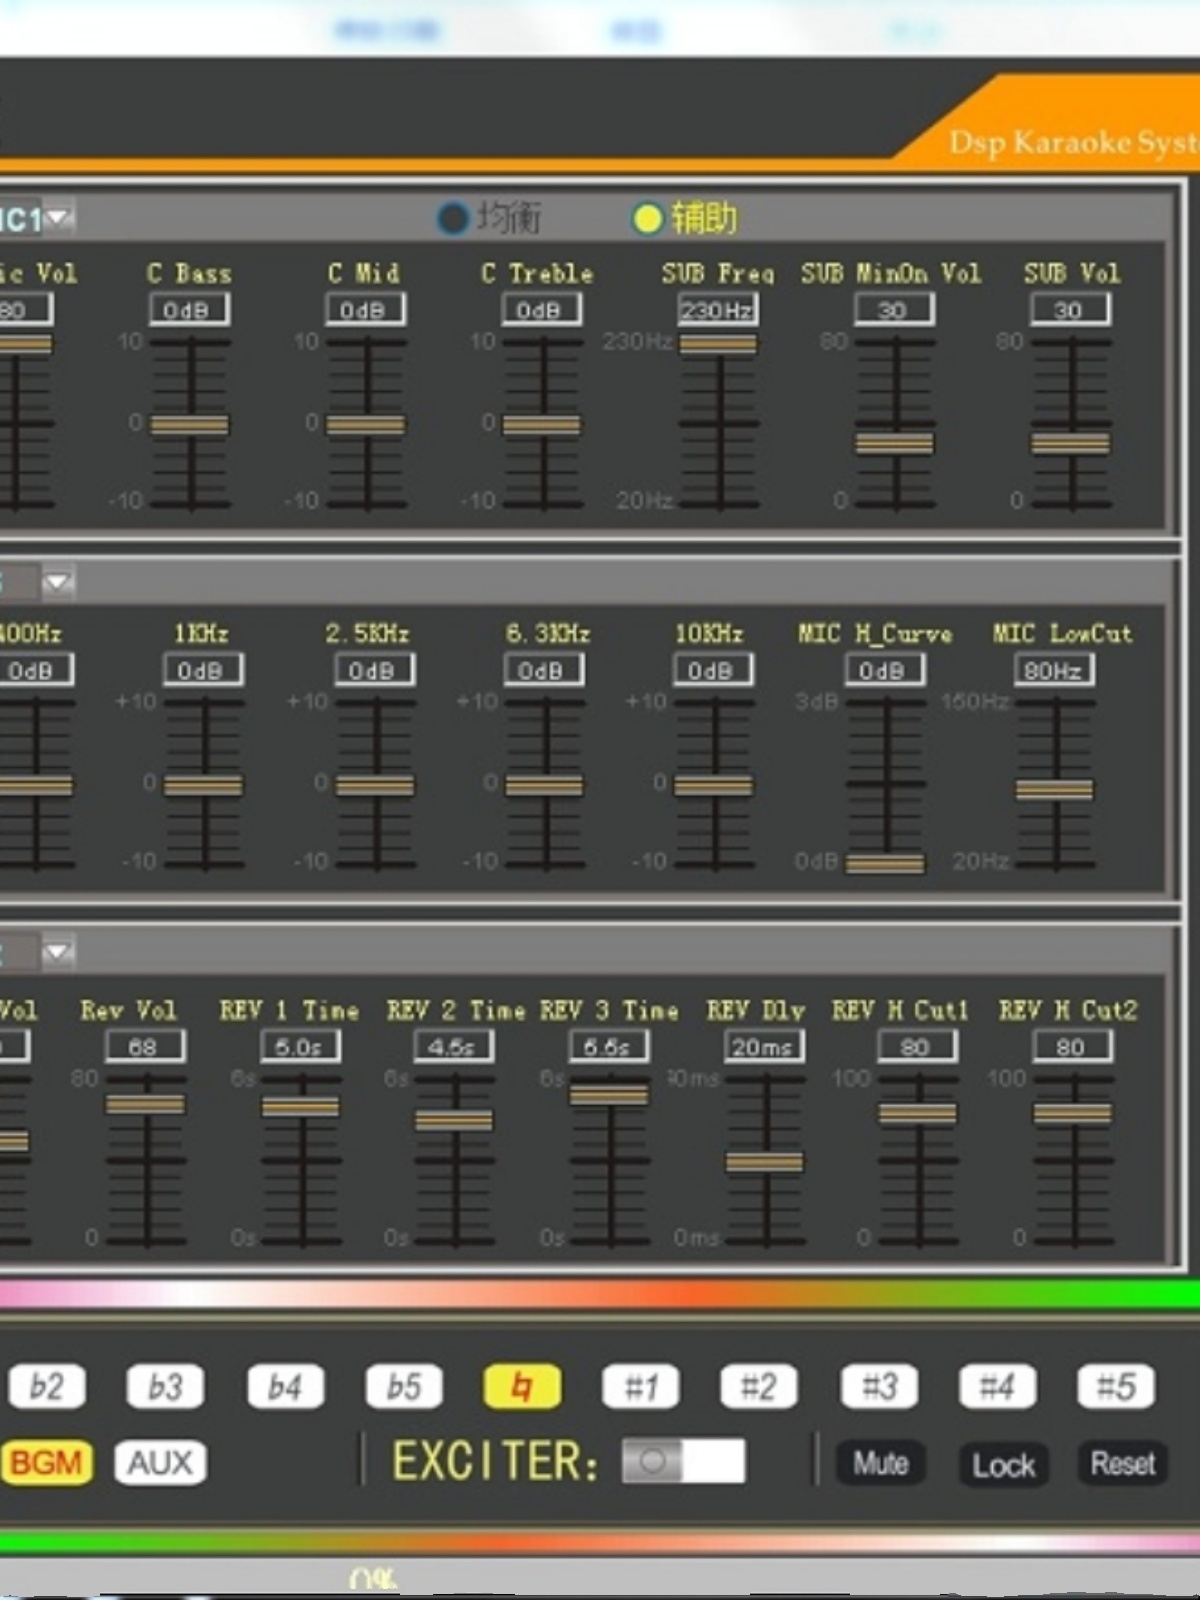Screen dimensions: 1200x1600
Task: Open the dropdown above the Rev Vol section
Action: (x=58, y=951)
